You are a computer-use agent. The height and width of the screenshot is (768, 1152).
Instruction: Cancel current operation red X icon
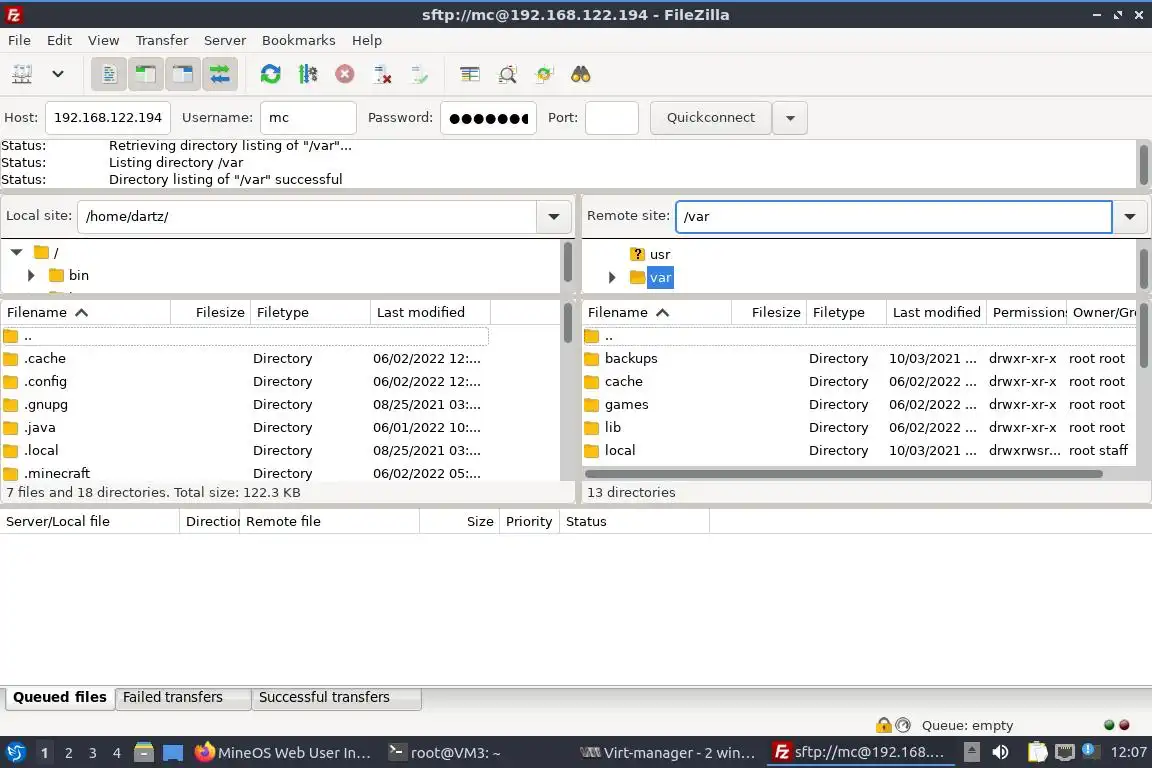tap(345, 74)
